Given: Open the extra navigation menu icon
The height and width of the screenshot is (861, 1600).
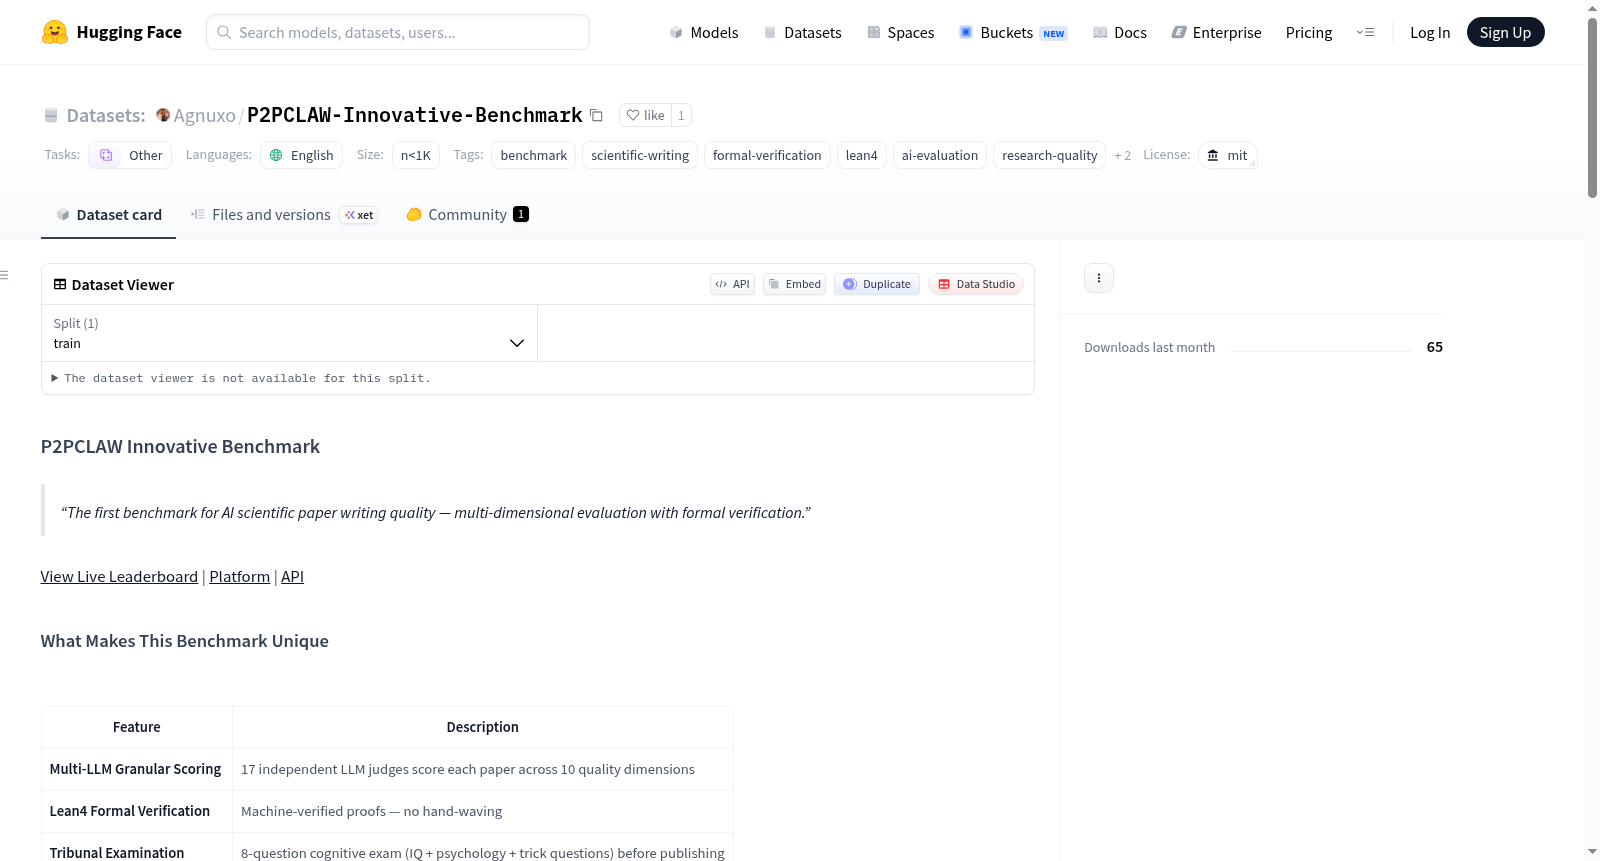Looking at the screenshot, I should click(1365, 32).
